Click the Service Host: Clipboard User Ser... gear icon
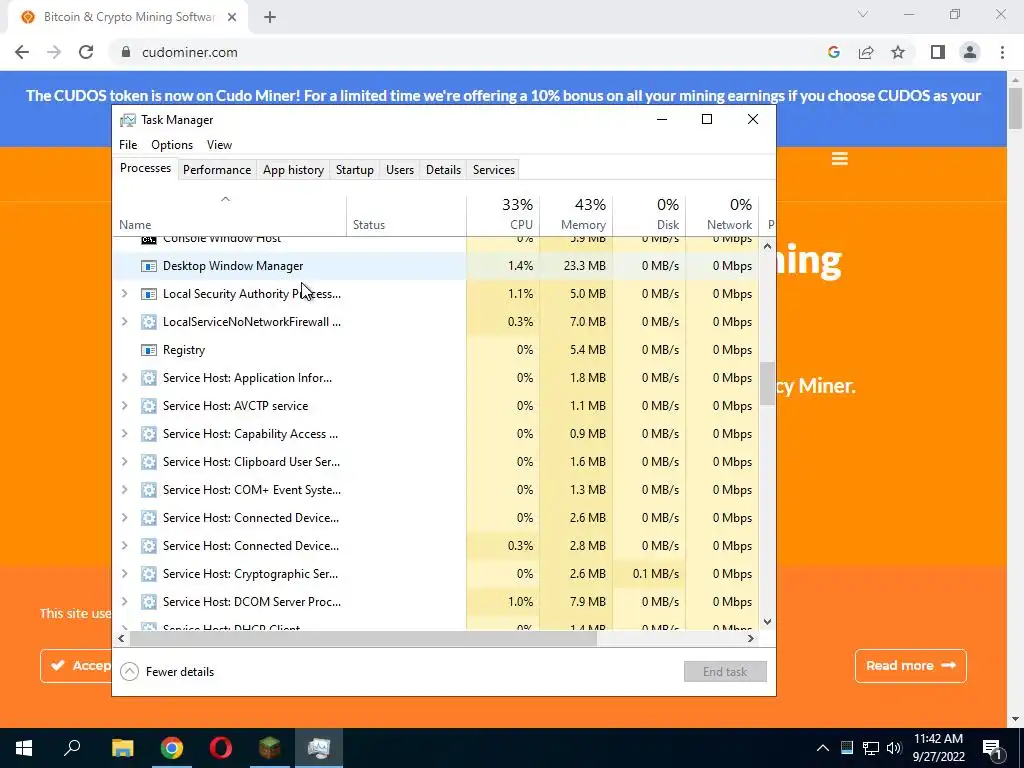 149,462
